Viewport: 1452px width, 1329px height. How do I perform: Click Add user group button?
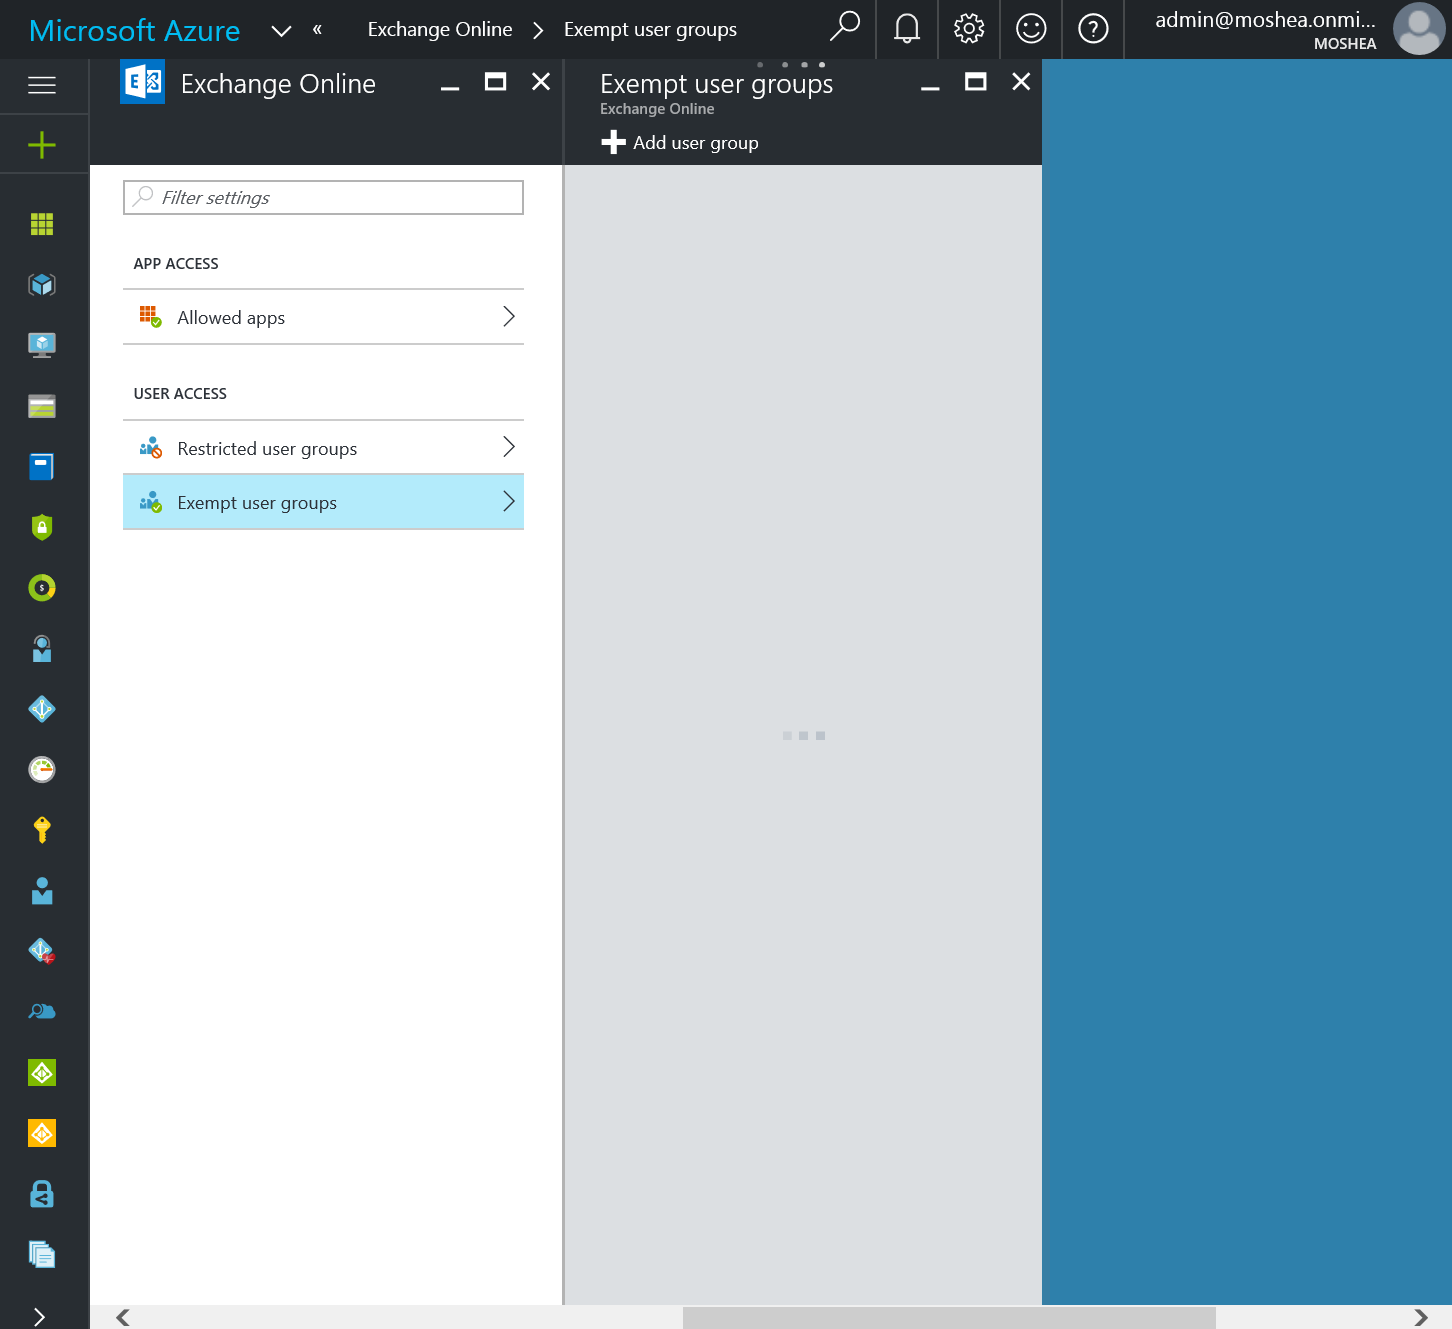680,143
